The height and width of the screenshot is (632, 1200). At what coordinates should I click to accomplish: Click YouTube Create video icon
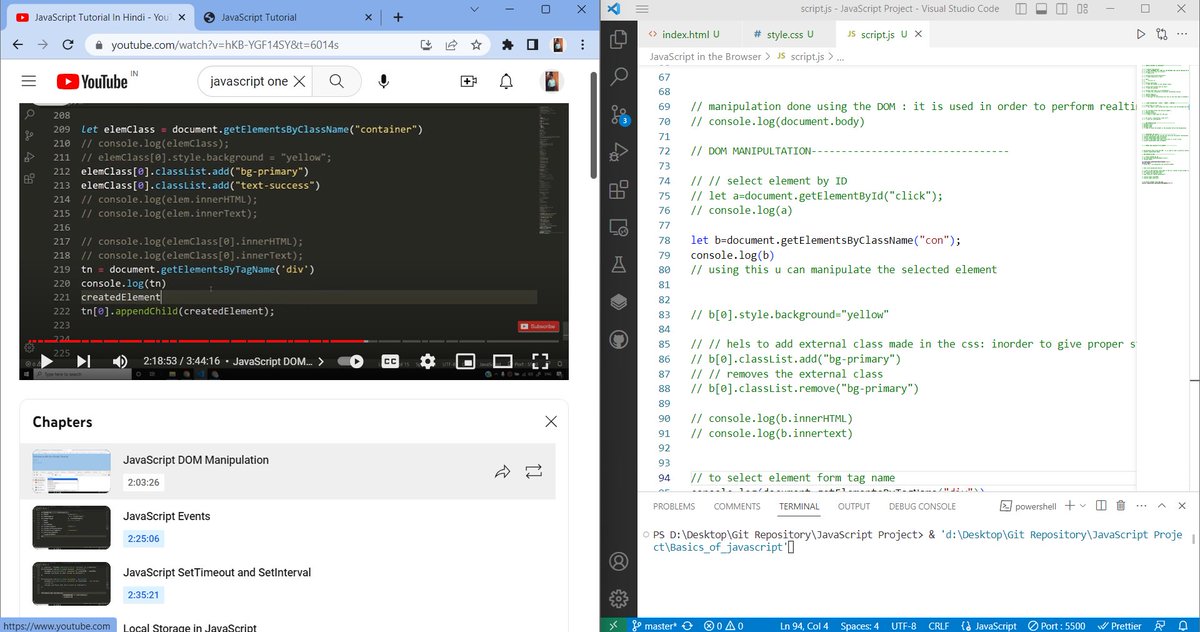pyautogui.click(x=468, y=81)
